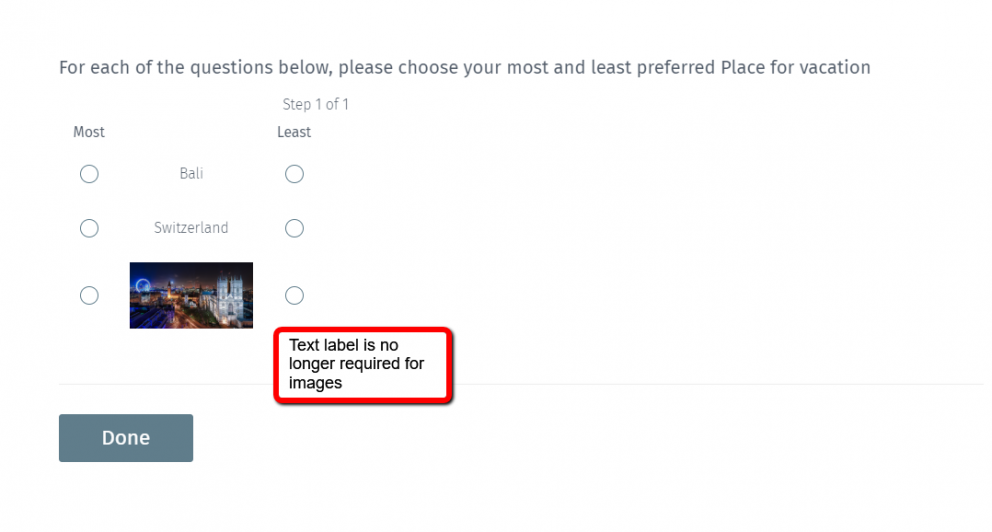The width and height of the screenshot is (992, 532).
Task: Select Most radio button for Bali
Action: (x=89, y=174)
